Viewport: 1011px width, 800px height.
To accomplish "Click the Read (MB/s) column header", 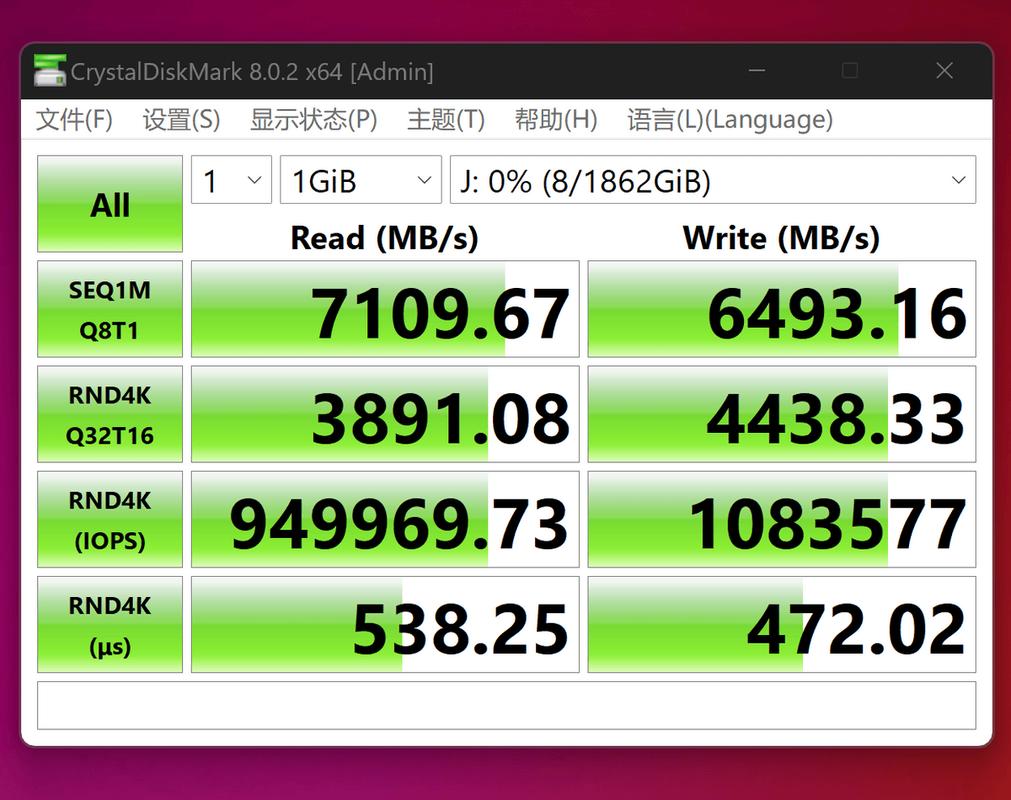I will 384,238.
